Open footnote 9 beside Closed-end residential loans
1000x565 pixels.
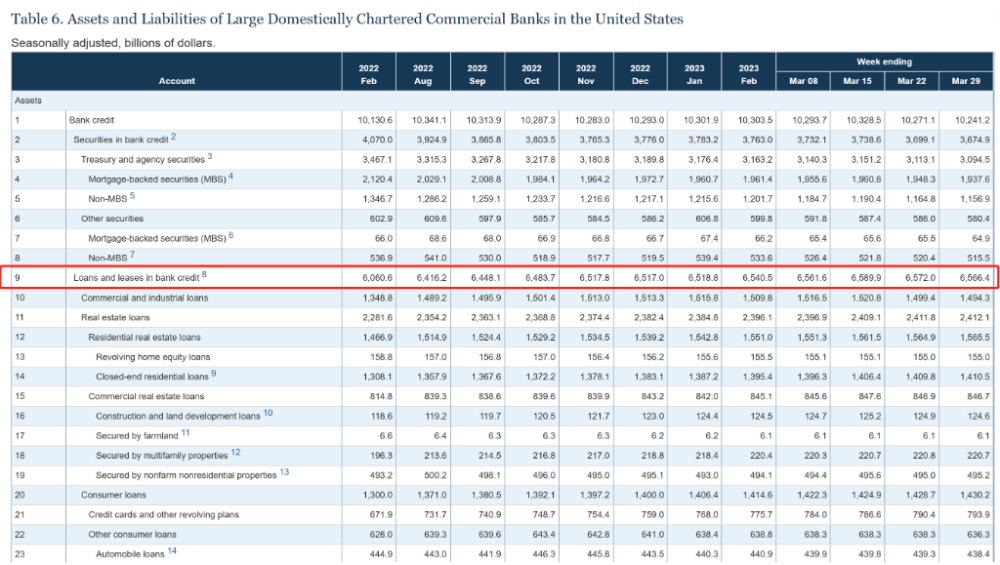(214, 373)
